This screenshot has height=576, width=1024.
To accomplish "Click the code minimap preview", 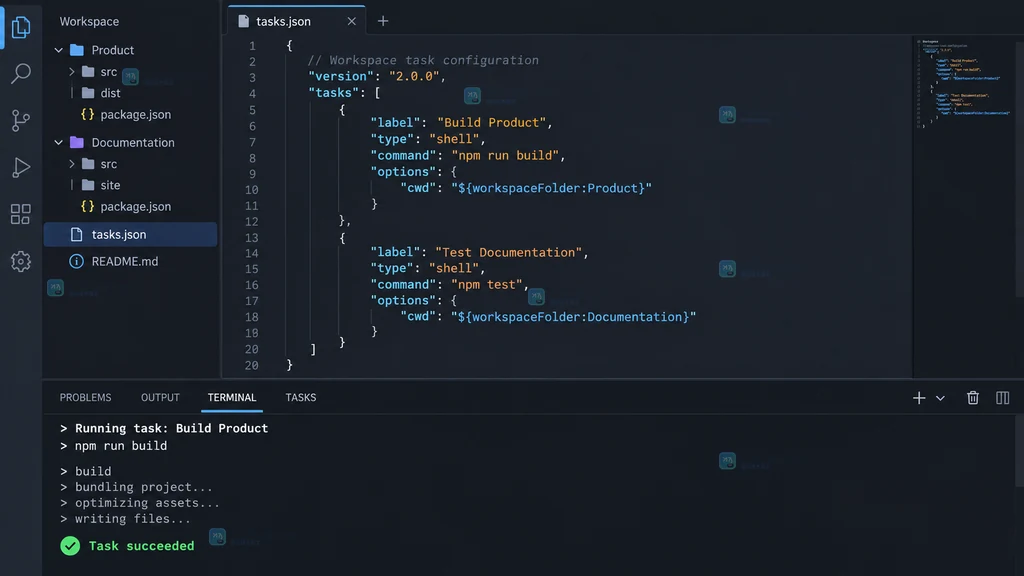I will coord(964,83).
